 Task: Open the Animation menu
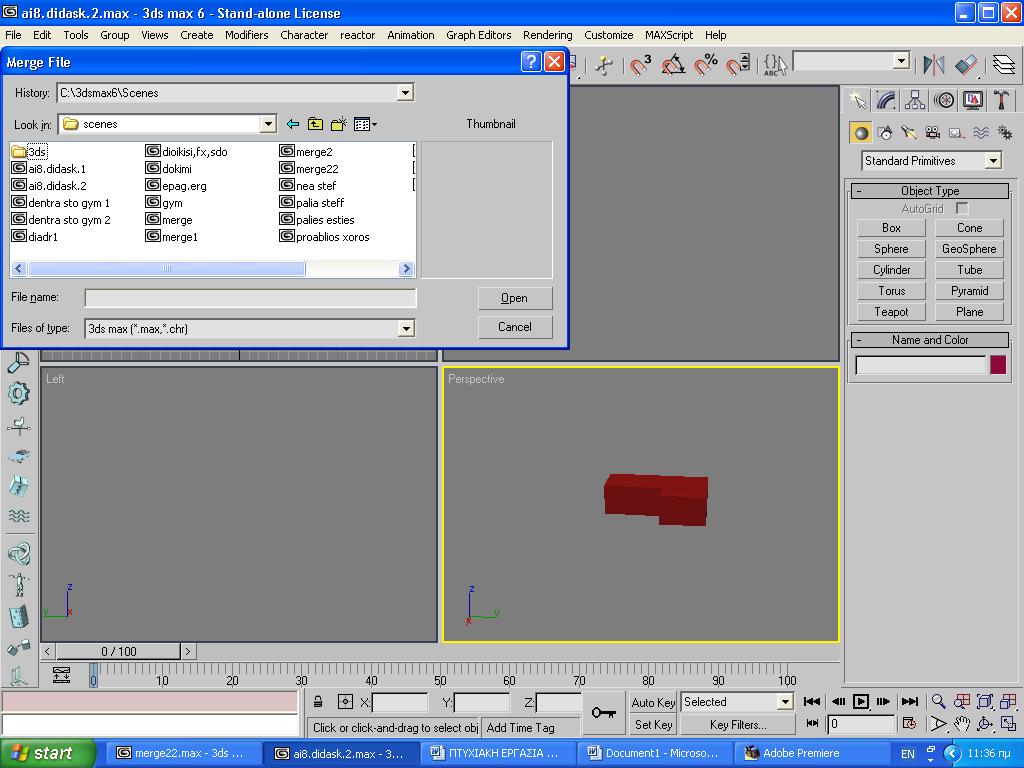(x=411, y=35)
